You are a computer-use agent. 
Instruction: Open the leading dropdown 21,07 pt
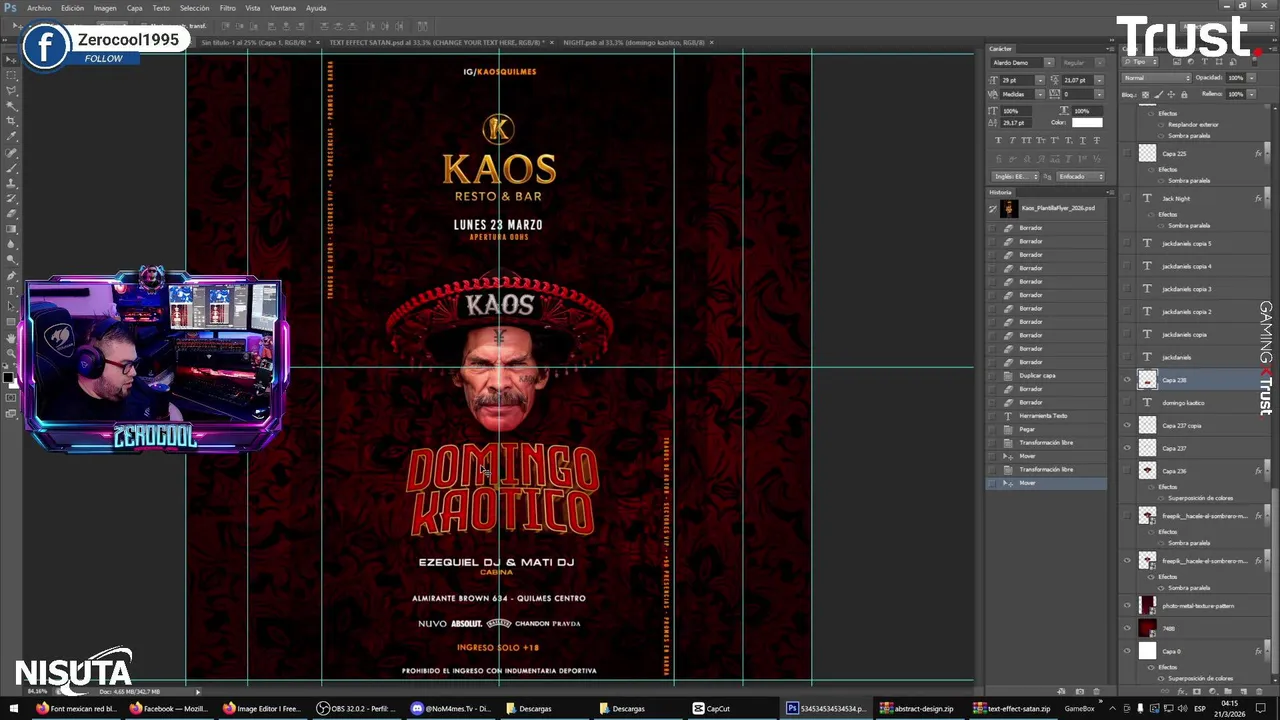[1099, 81]
